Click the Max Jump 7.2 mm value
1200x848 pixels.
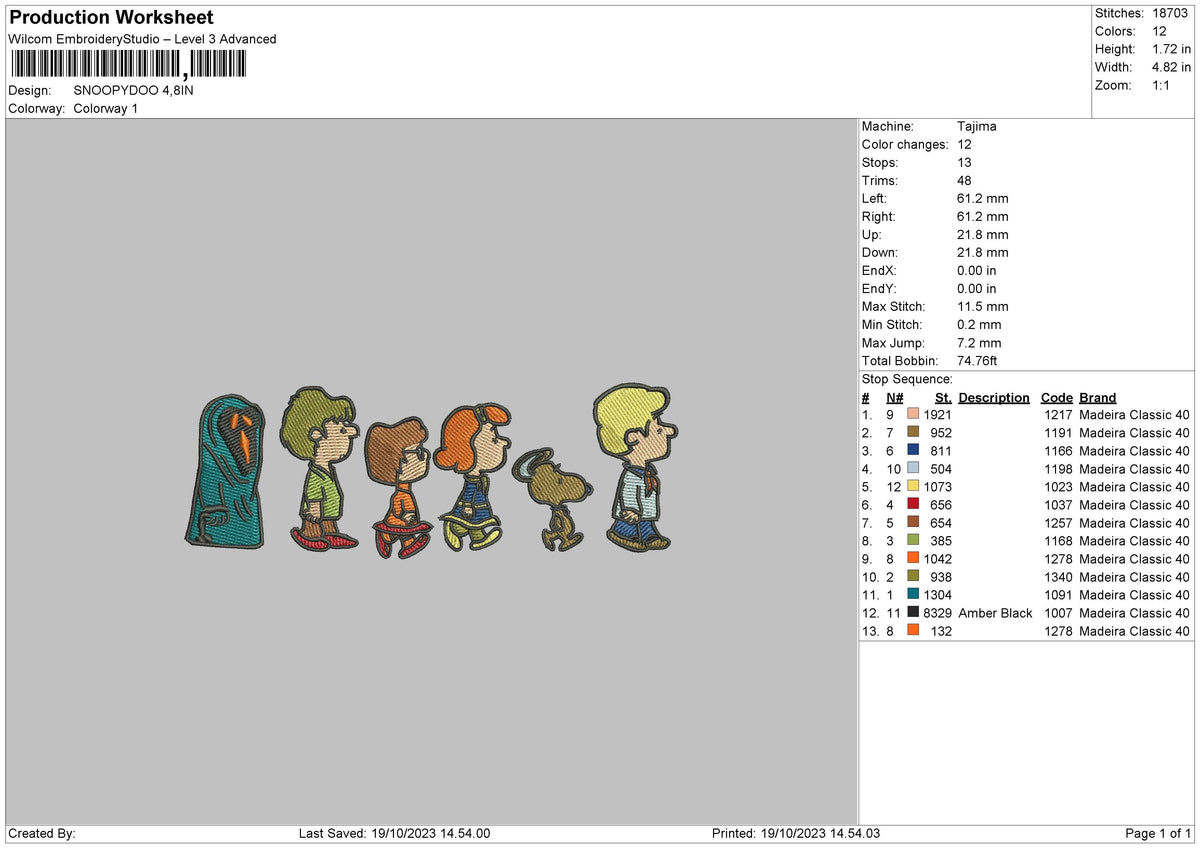979,342
